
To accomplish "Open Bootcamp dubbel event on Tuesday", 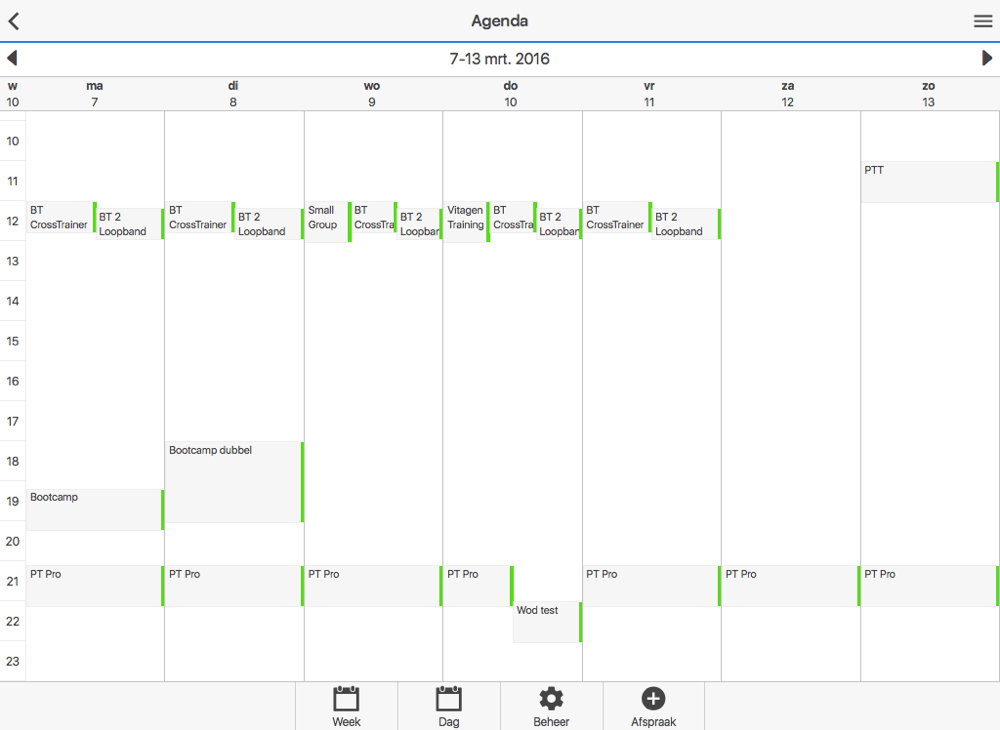I will (x=235, y=482).
